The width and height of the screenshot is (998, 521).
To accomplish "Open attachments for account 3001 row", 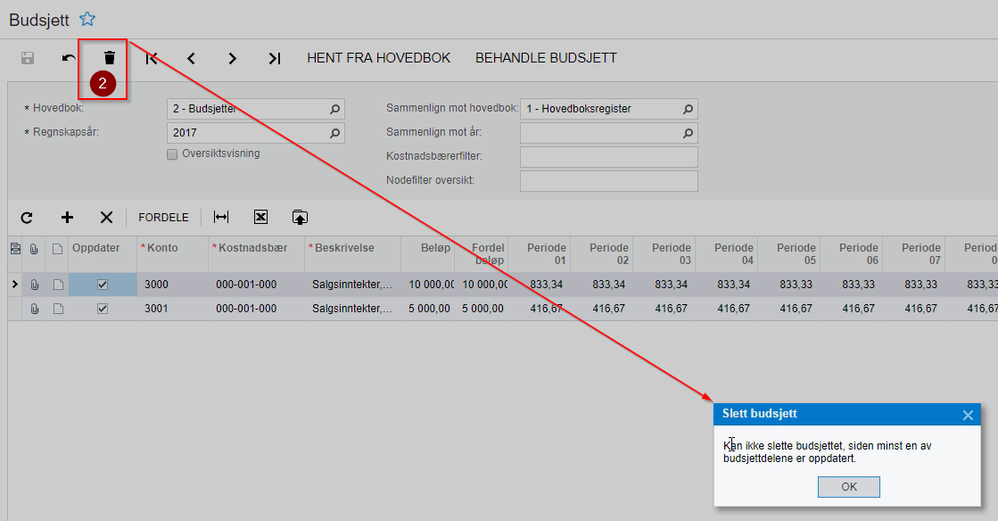I will click(x=34, y=309).
